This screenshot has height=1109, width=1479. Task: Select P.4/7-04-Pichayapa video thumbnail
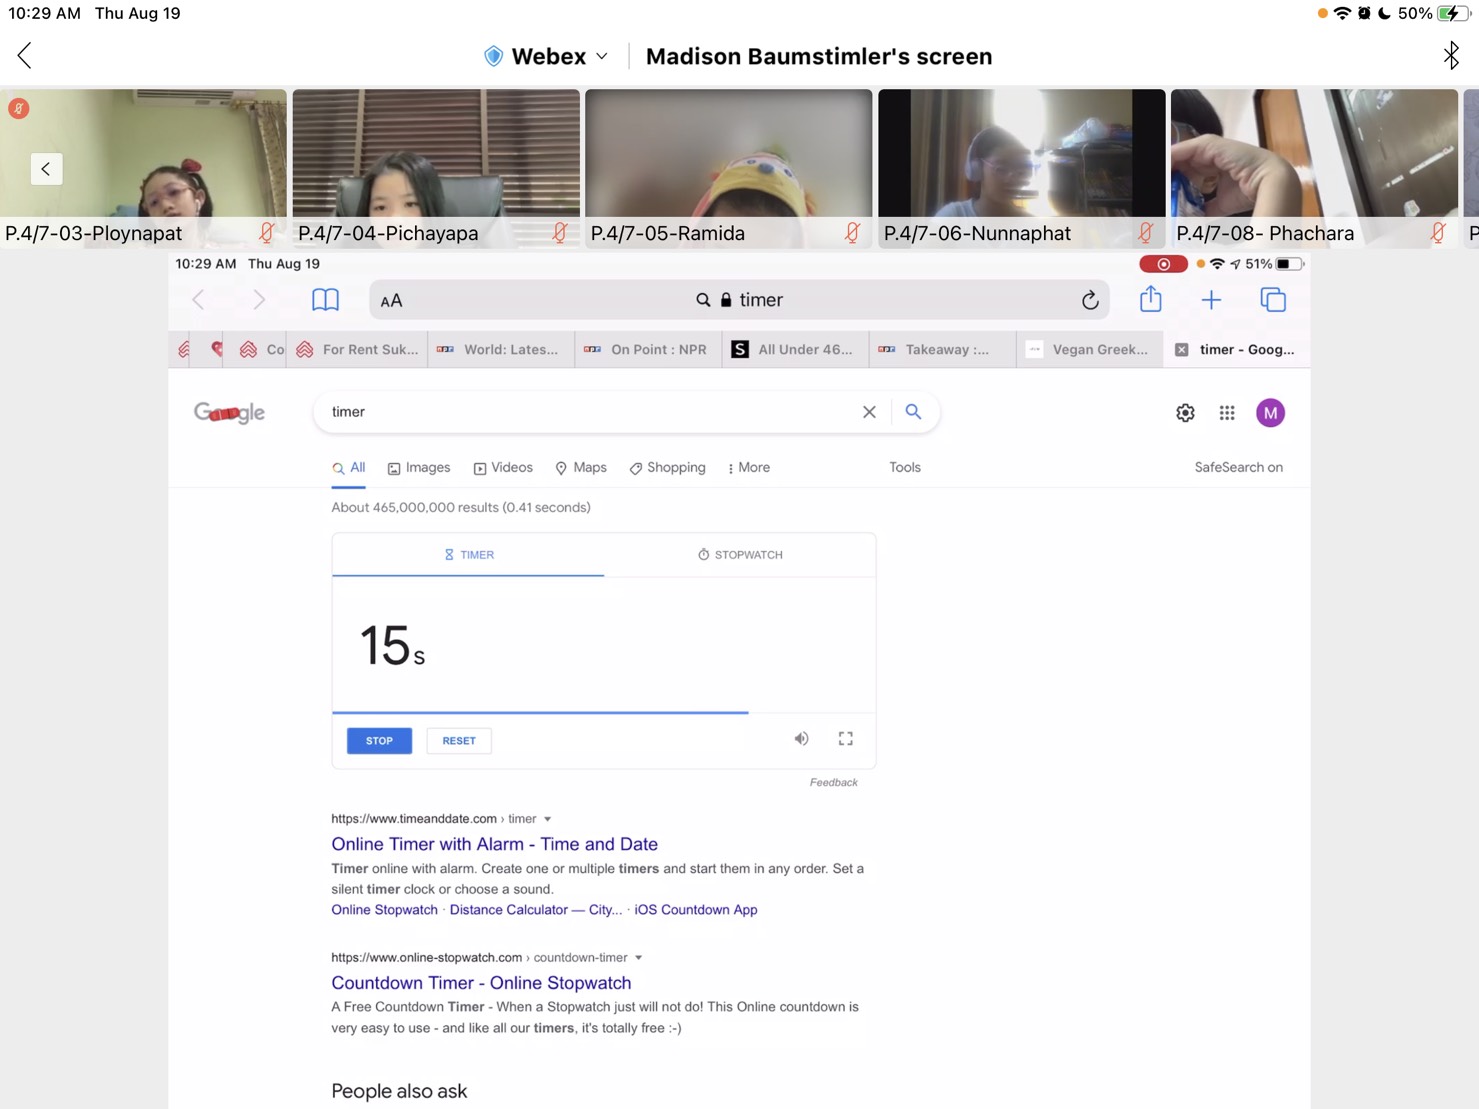pos(436,168)
